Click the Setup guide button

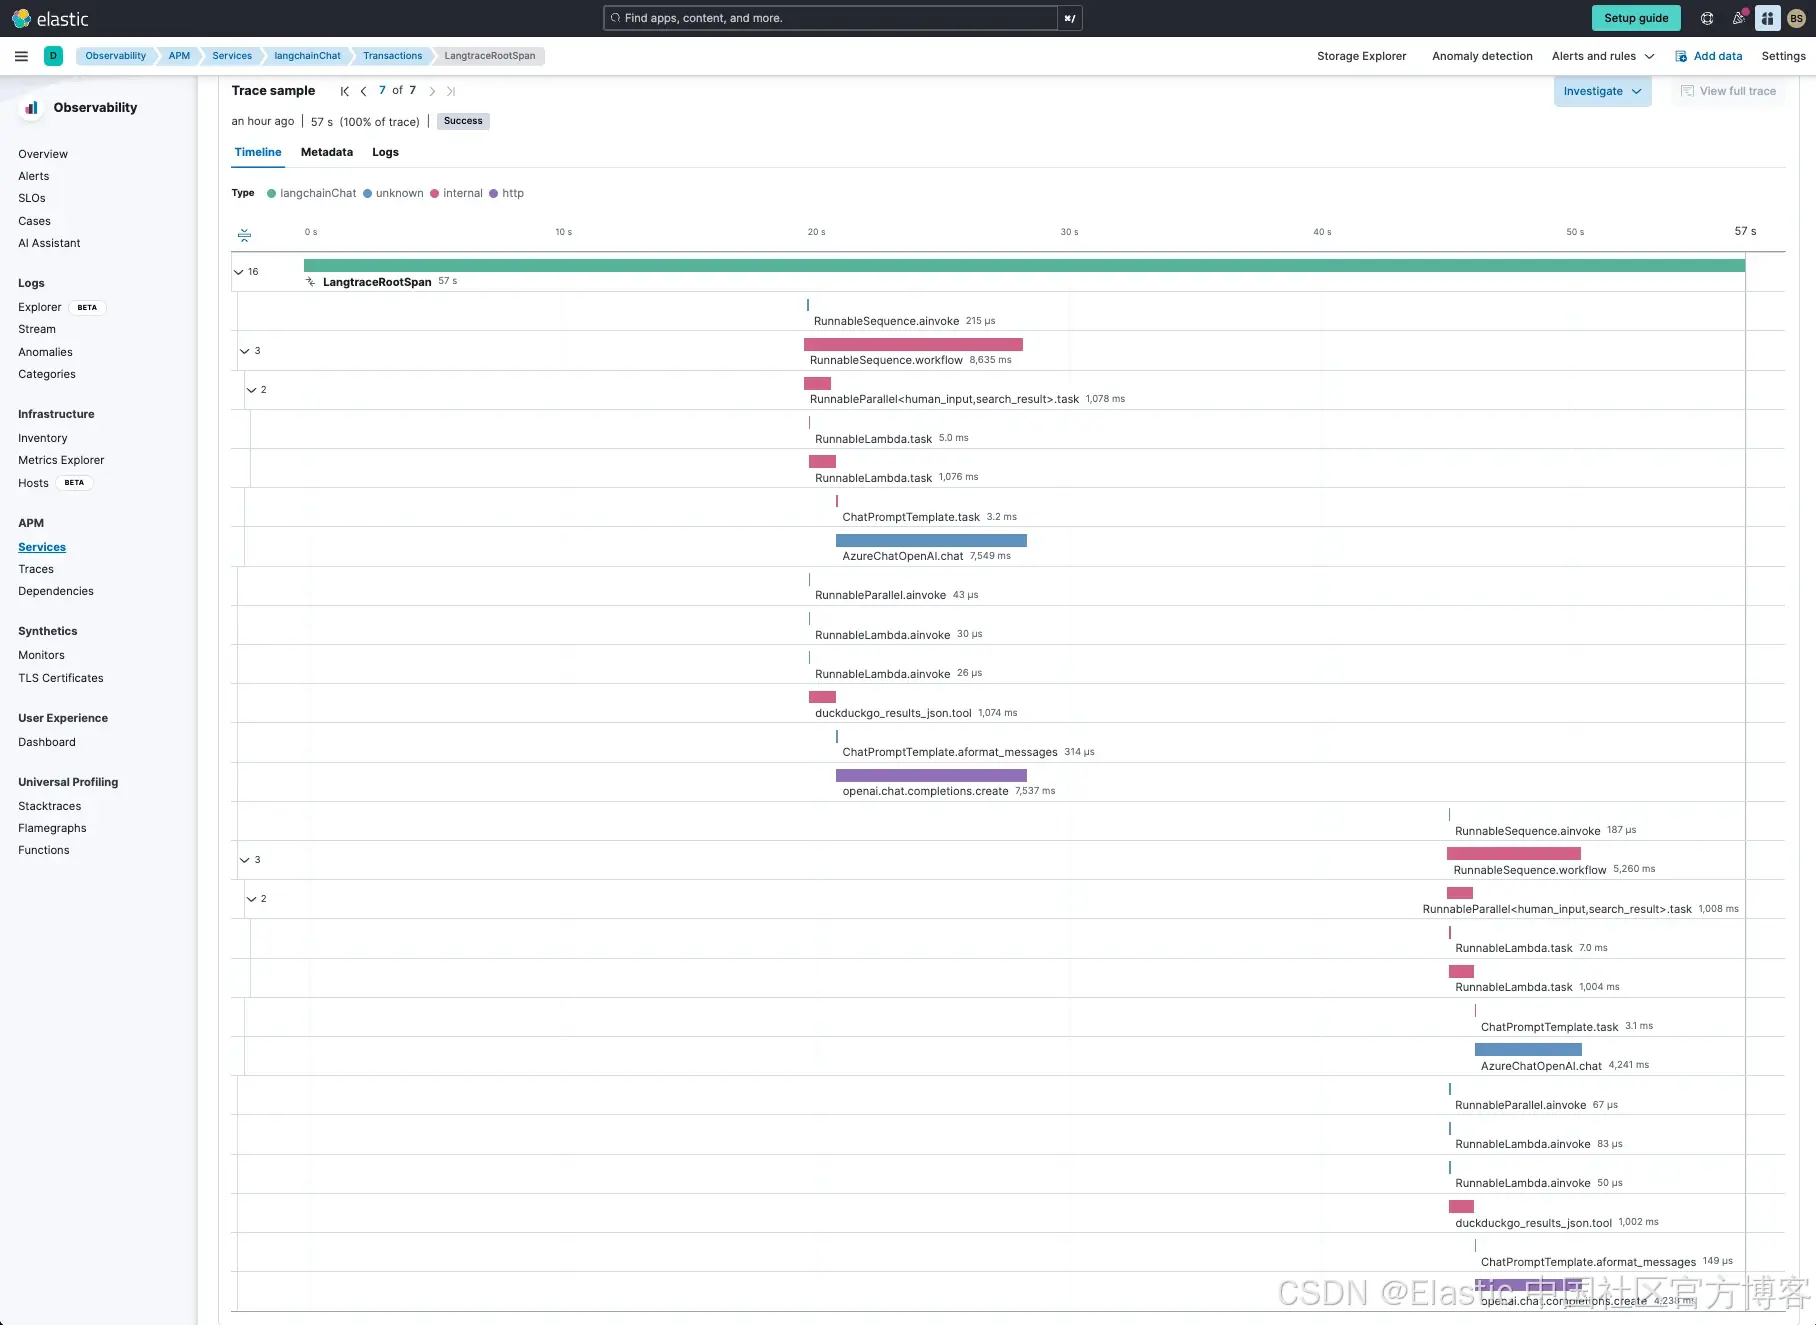pos(1636,18)
